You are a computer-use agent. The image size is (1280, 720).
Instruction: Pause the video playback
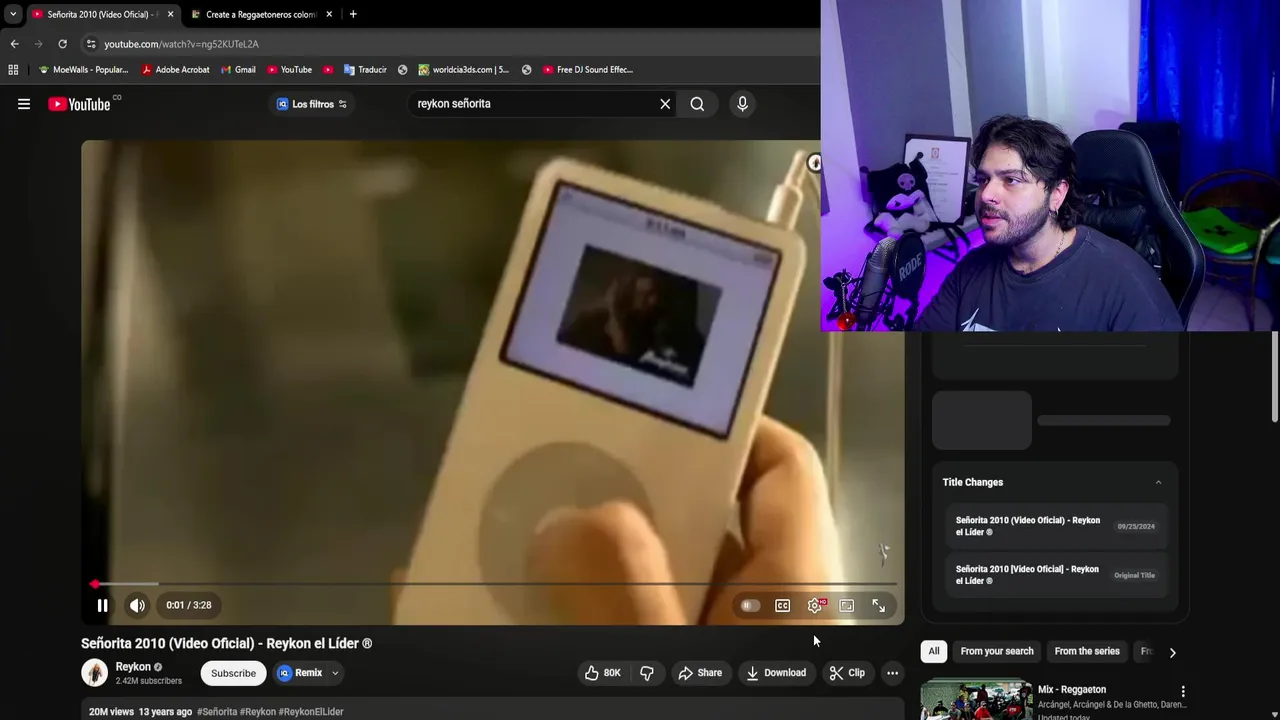[x=102, y=605]
